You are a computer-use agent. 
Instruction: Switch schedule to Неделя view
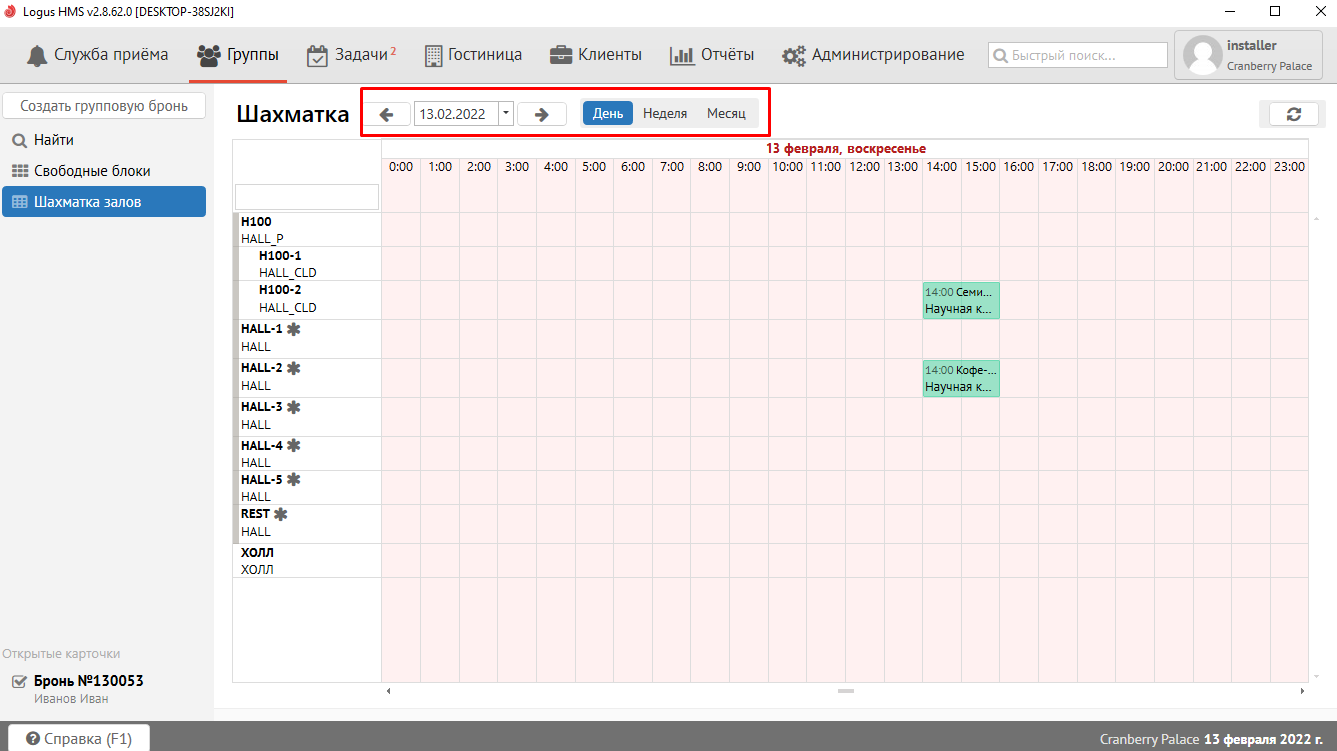tap(665, 114)
